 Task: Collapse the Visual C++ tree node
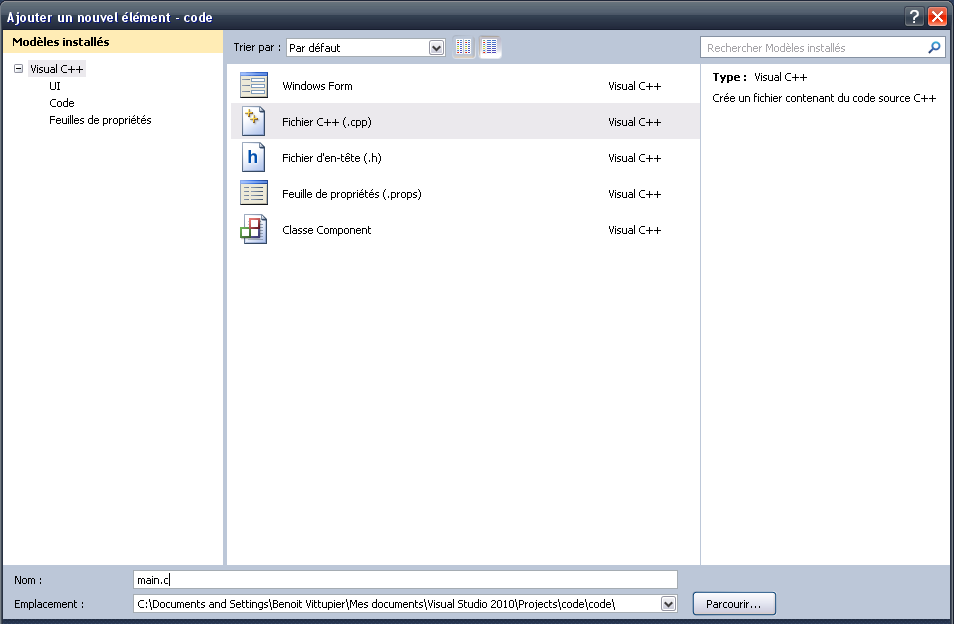tap(18, 69)
